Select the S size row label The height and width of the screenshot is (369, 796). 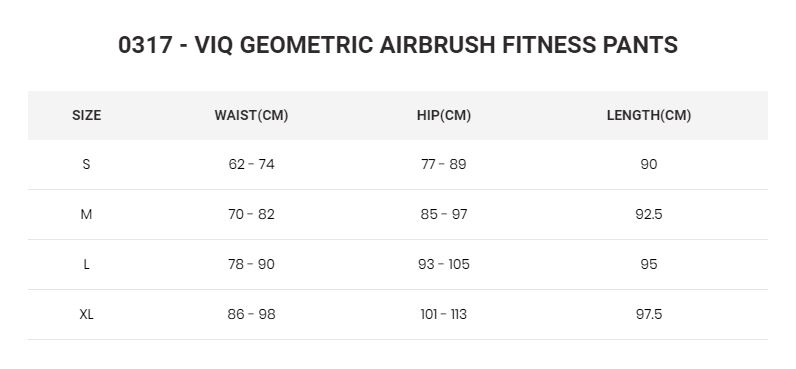coord(86,164)
